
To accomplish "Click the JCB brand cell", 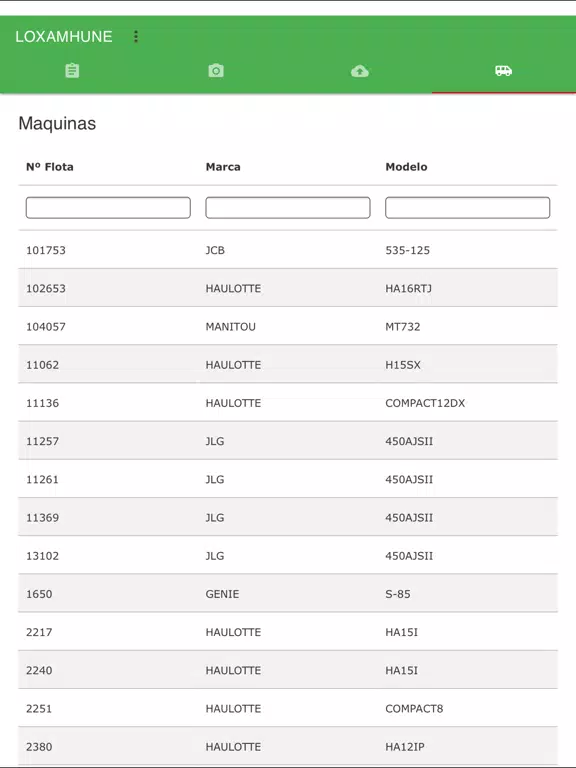I will click(x=215, y=250).
